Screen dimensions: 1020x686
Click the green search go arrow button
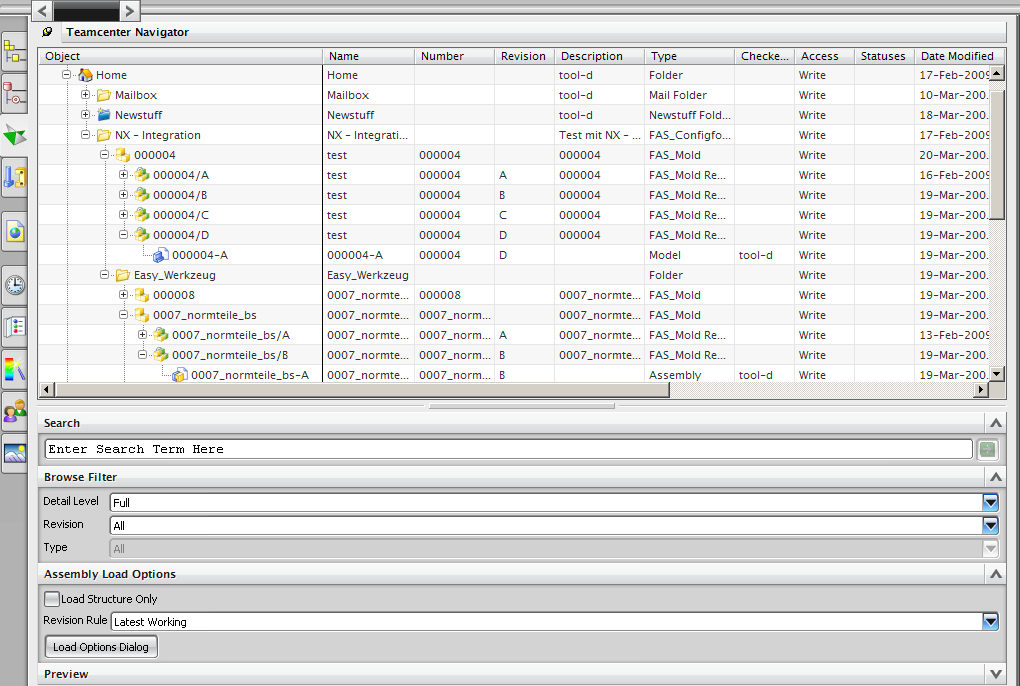tap(987, 449)
